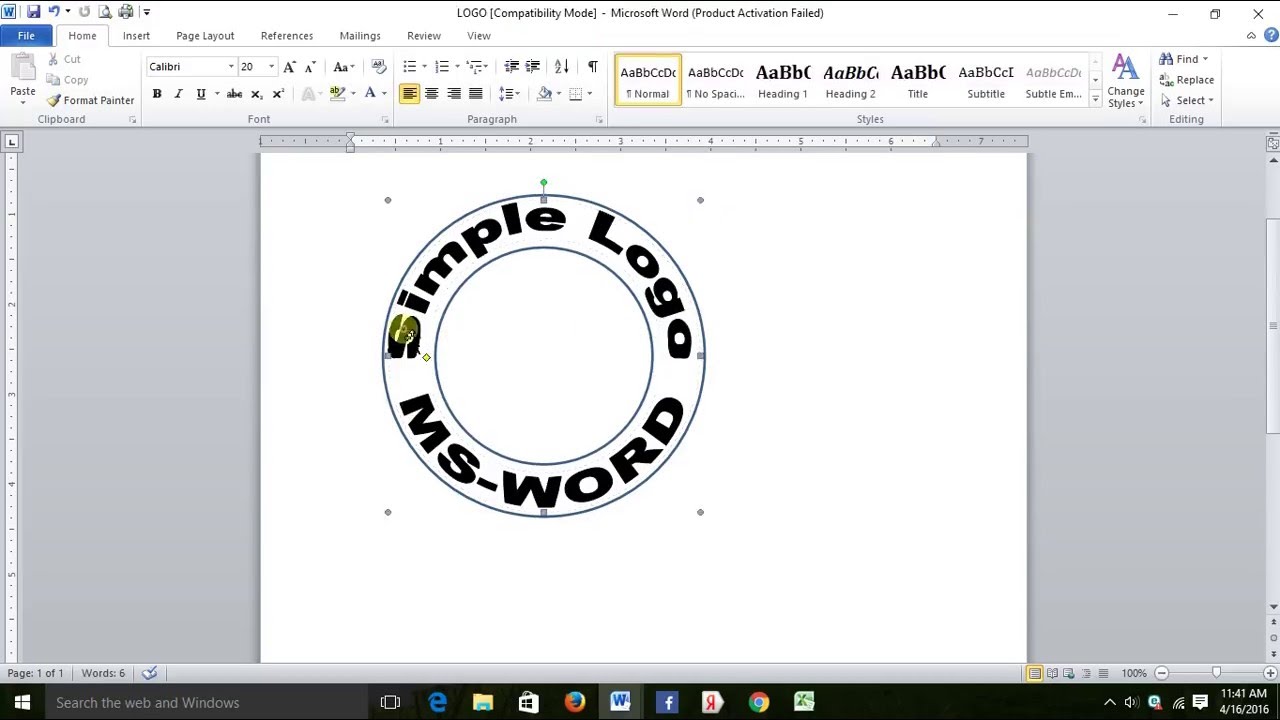Open the Font dialog launcher
This screenshot has height=720, width=1280.
(x=385, y=120)
